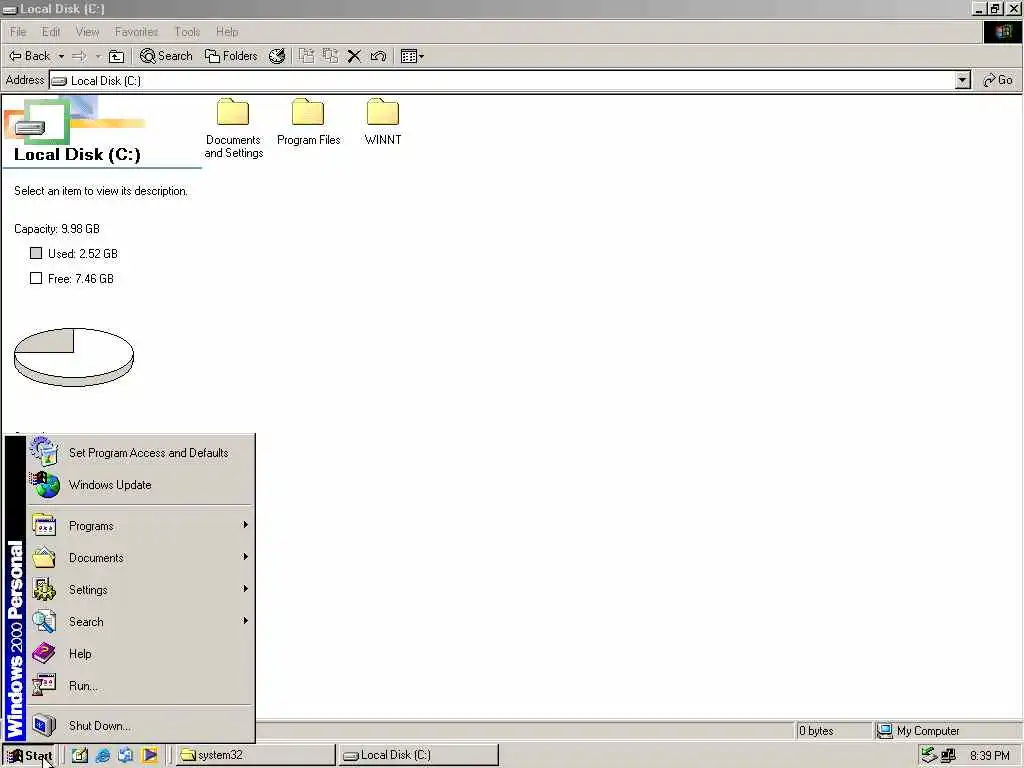1024x768 pixels.
Task: Choose Documents in the Start menu
Action: click(140, 558)
